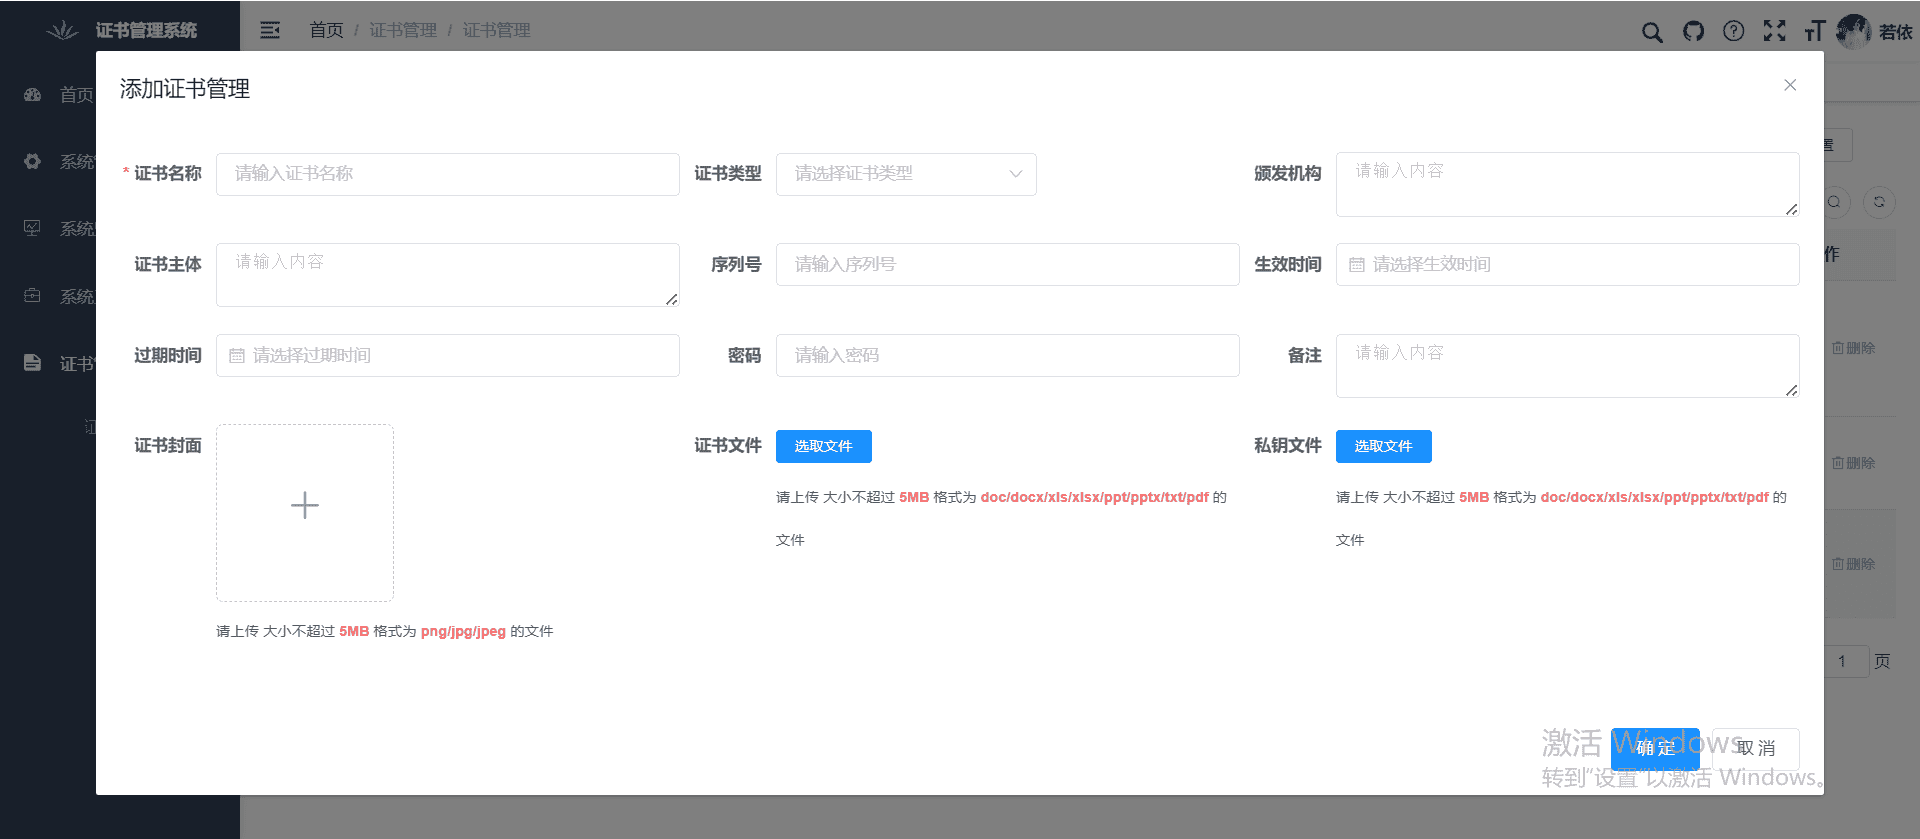Viewport: 1920px width, 839px height.
Task: Click the 备注 text area
Action: (x=1567, y=366)
